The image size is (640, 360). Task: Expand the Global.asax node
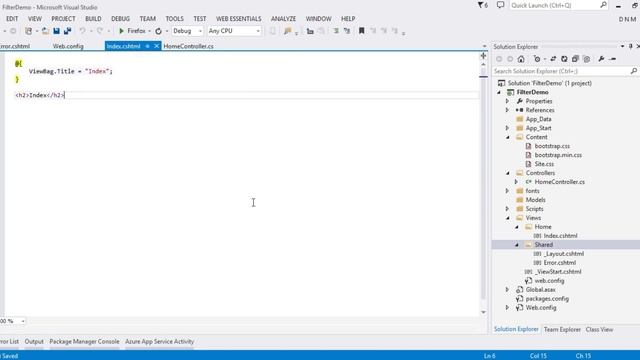pos(507,290)
